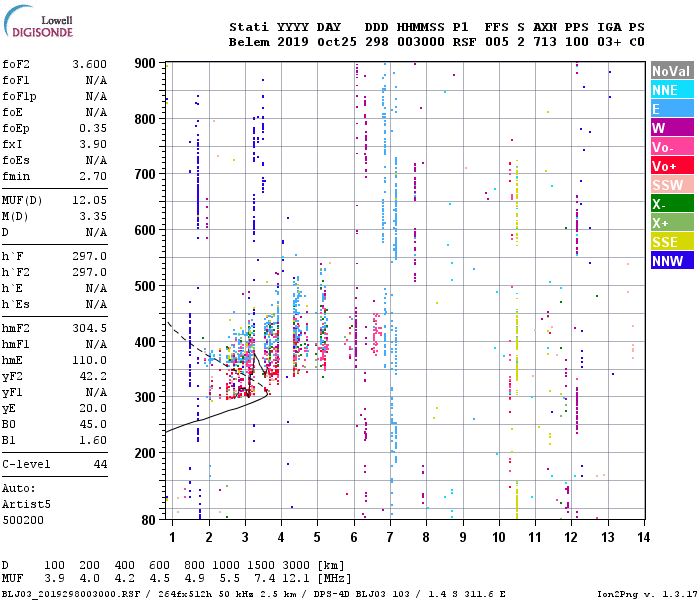Select the E blue legend swatch
The image size is (700, 600).
[672, 109]
